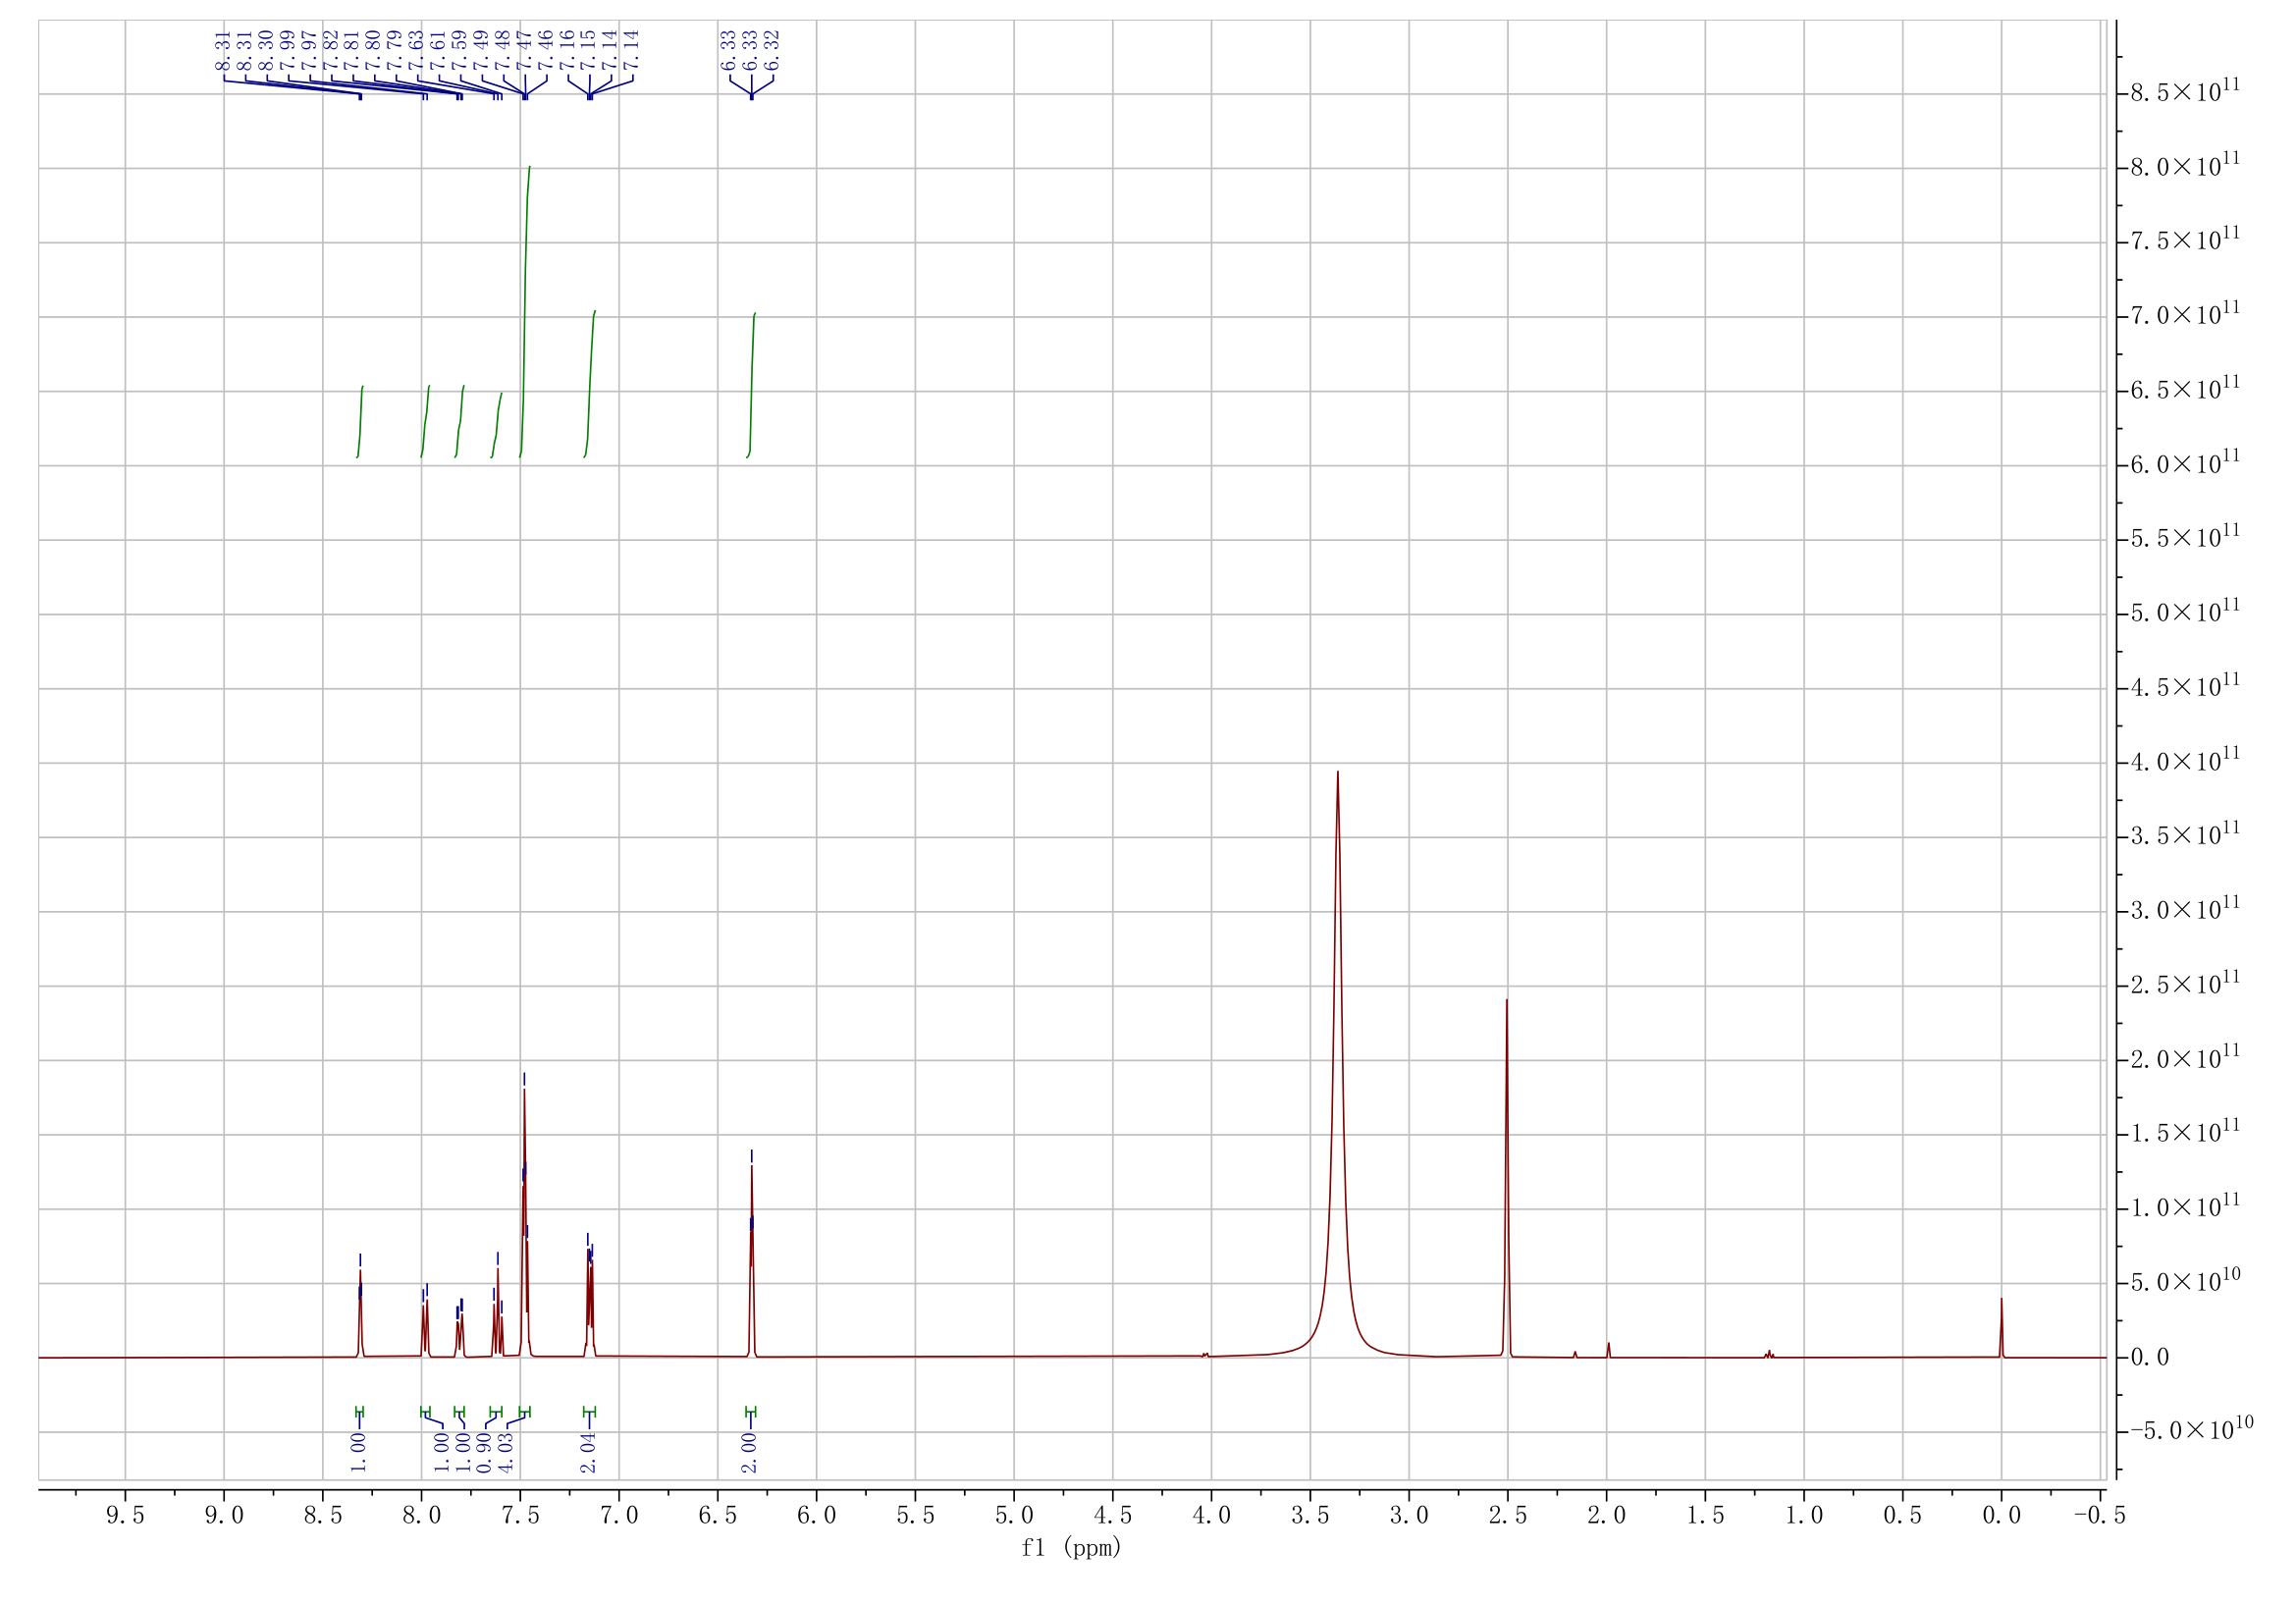The width and height of the screenshot is (2296, 1604).
Task: Click the green integral range marker below 6.33 ppm
Action: coord(751,1412)
